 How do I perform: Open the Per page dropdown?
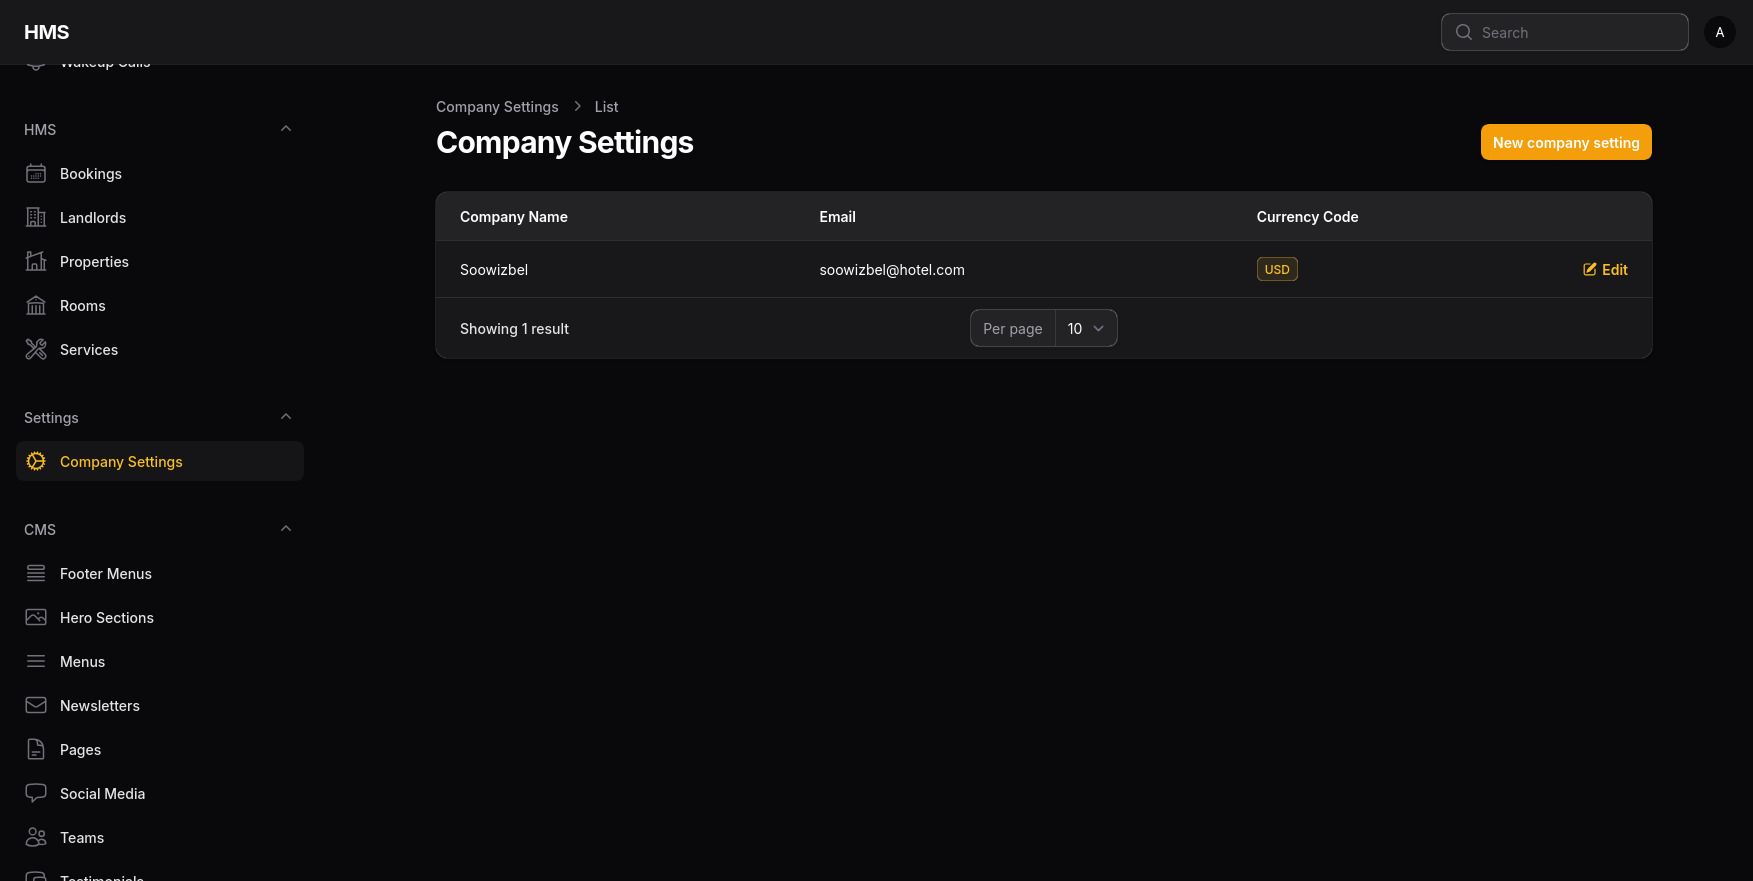(1085, 329)
